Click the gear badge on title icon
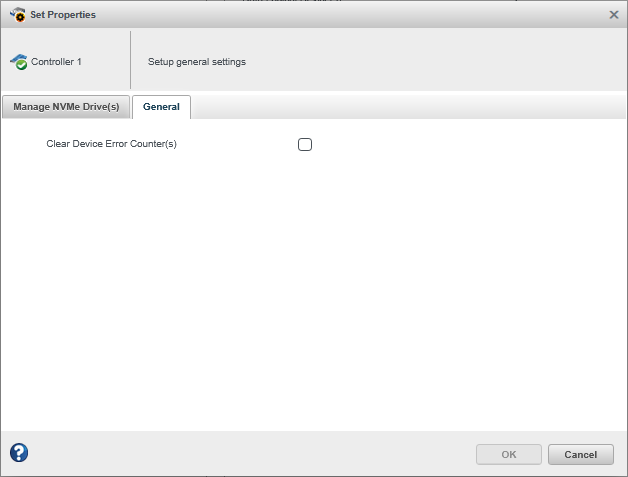 pyautogui.click(x=20, y=17)
